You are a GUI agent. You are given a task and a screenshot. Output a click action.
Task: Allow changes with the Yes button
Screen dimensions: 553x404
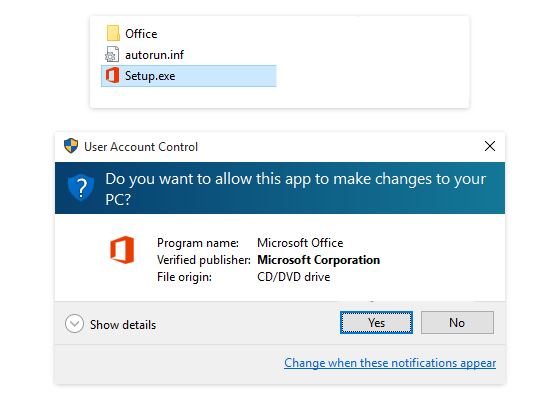coord(376,322)
